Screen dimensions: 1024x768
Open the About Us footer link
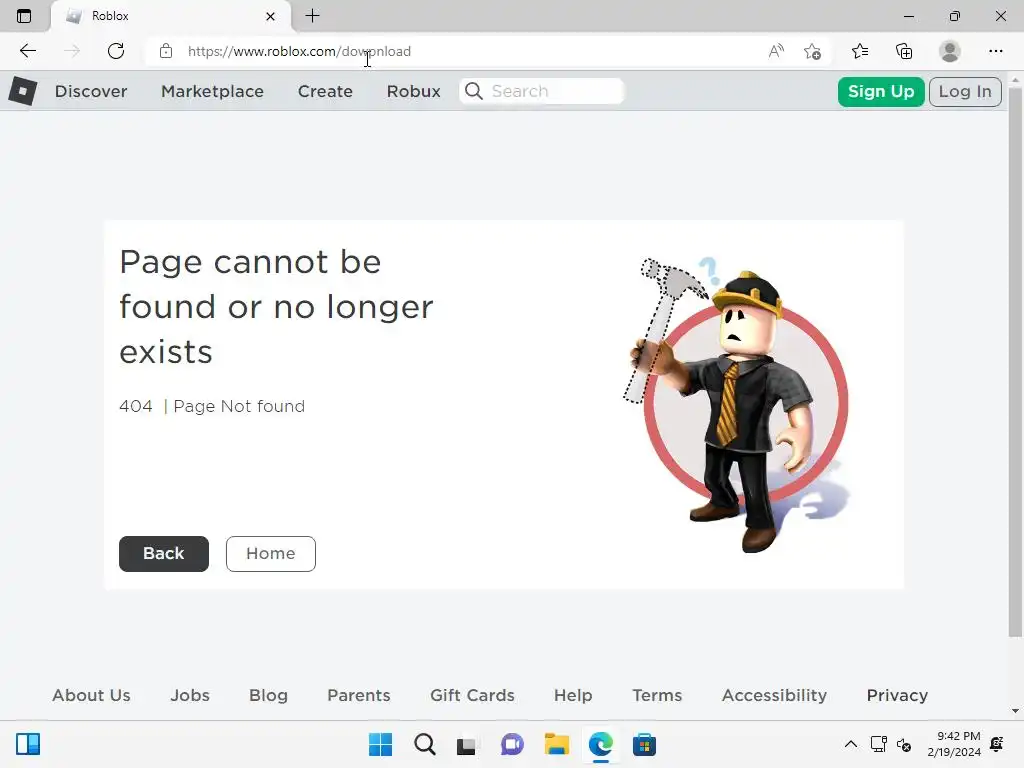[x=91, y=696]
